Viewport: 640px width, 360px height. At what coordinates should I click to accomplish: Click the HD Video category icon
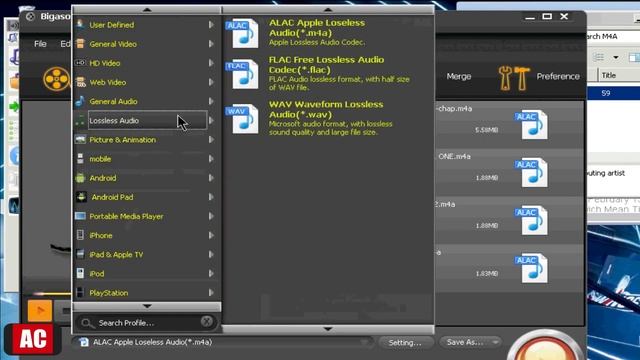[80, 63]
